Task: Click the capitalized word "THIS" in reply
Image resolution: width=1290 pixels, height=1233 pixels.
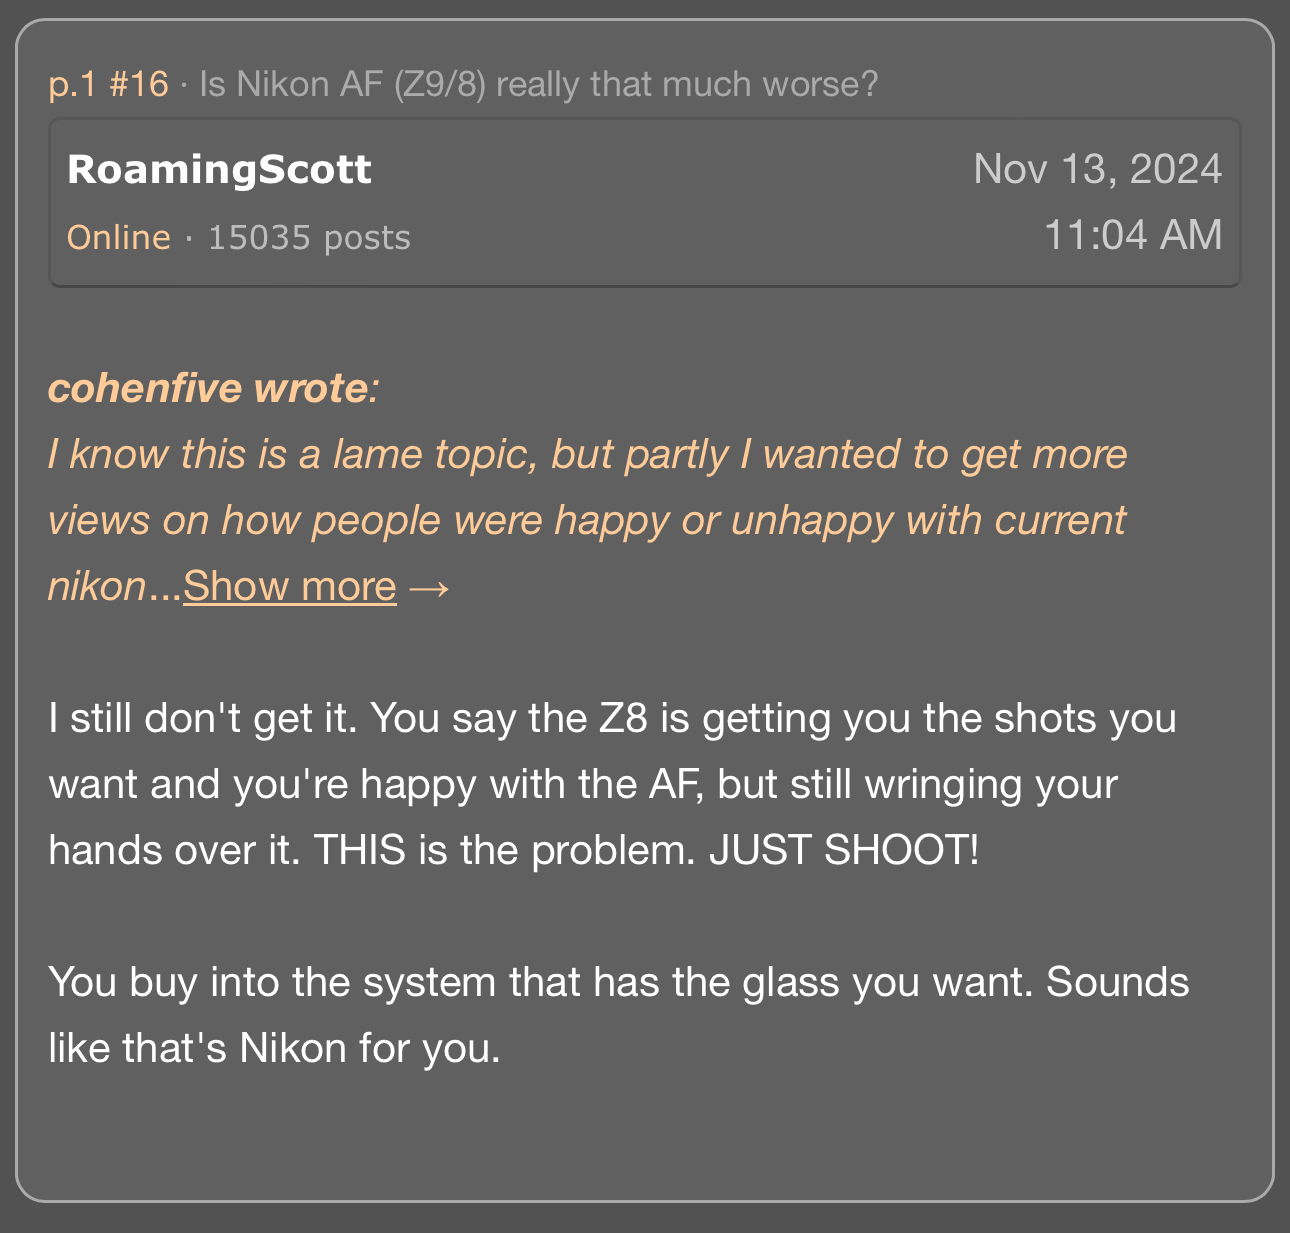Action: [359, 850]
